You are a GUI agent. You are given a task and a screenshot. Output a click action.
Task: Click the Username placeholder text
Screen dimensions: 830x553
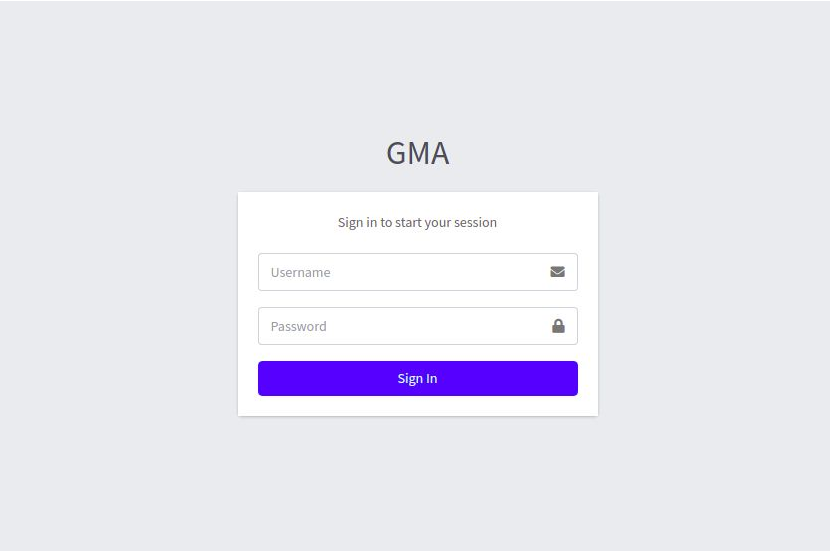click(300, 272)
